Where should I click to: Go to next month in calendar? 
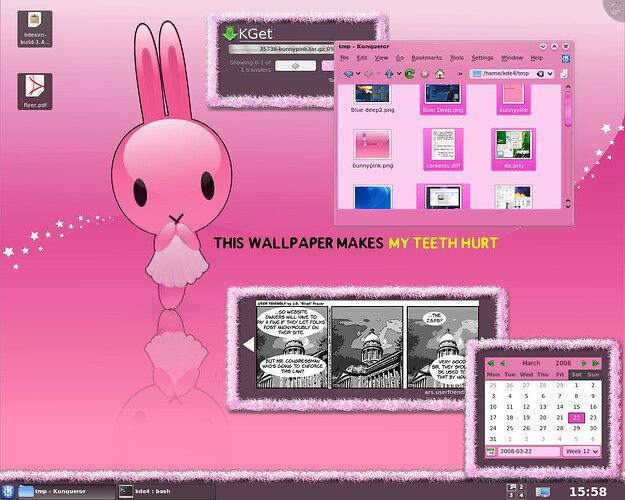tap(584, 363)
